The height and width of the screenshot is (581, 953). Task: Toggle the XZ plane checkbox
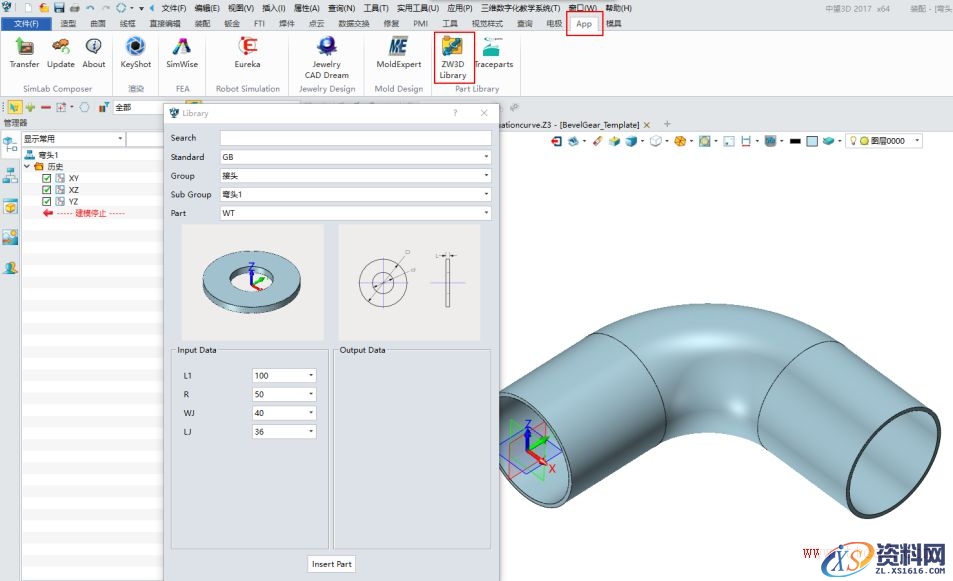pos(47,190)
